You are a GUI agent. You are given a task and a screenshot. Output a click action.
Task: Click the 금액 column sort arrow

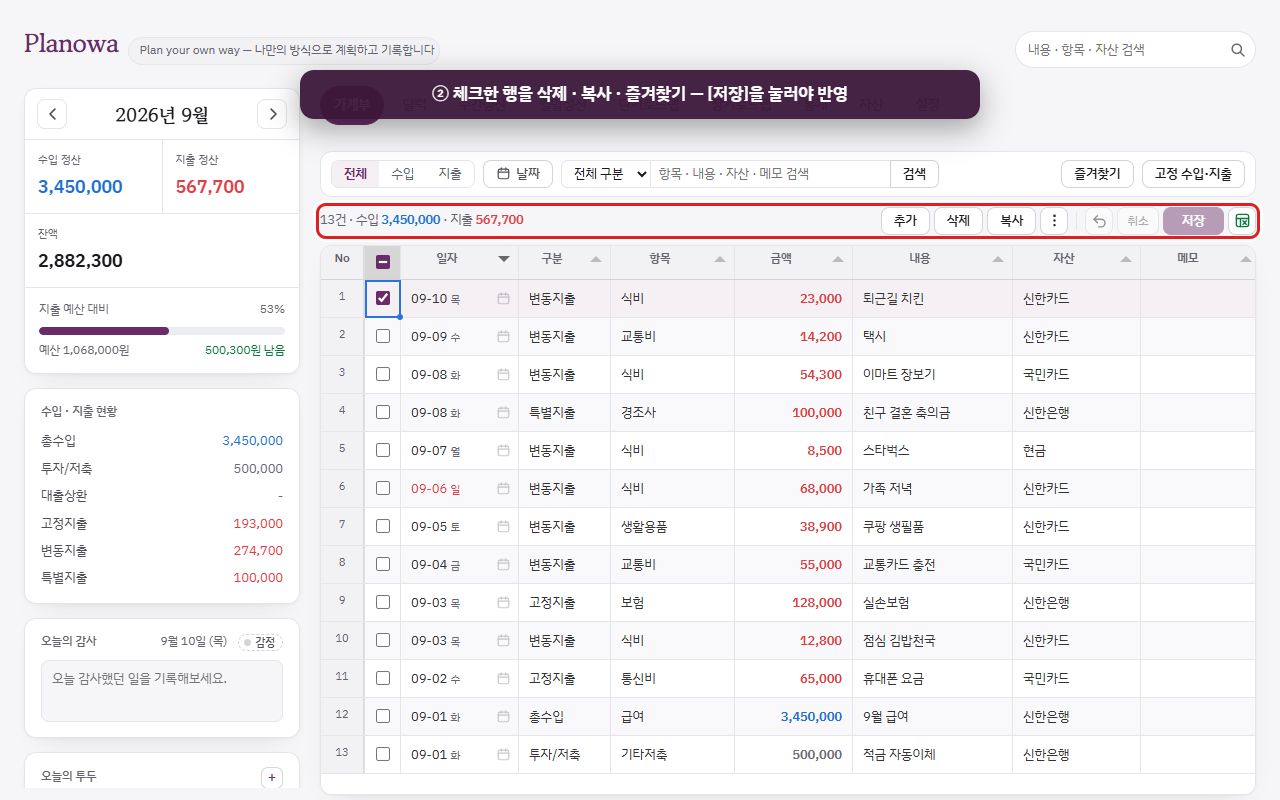pos(838,259)
